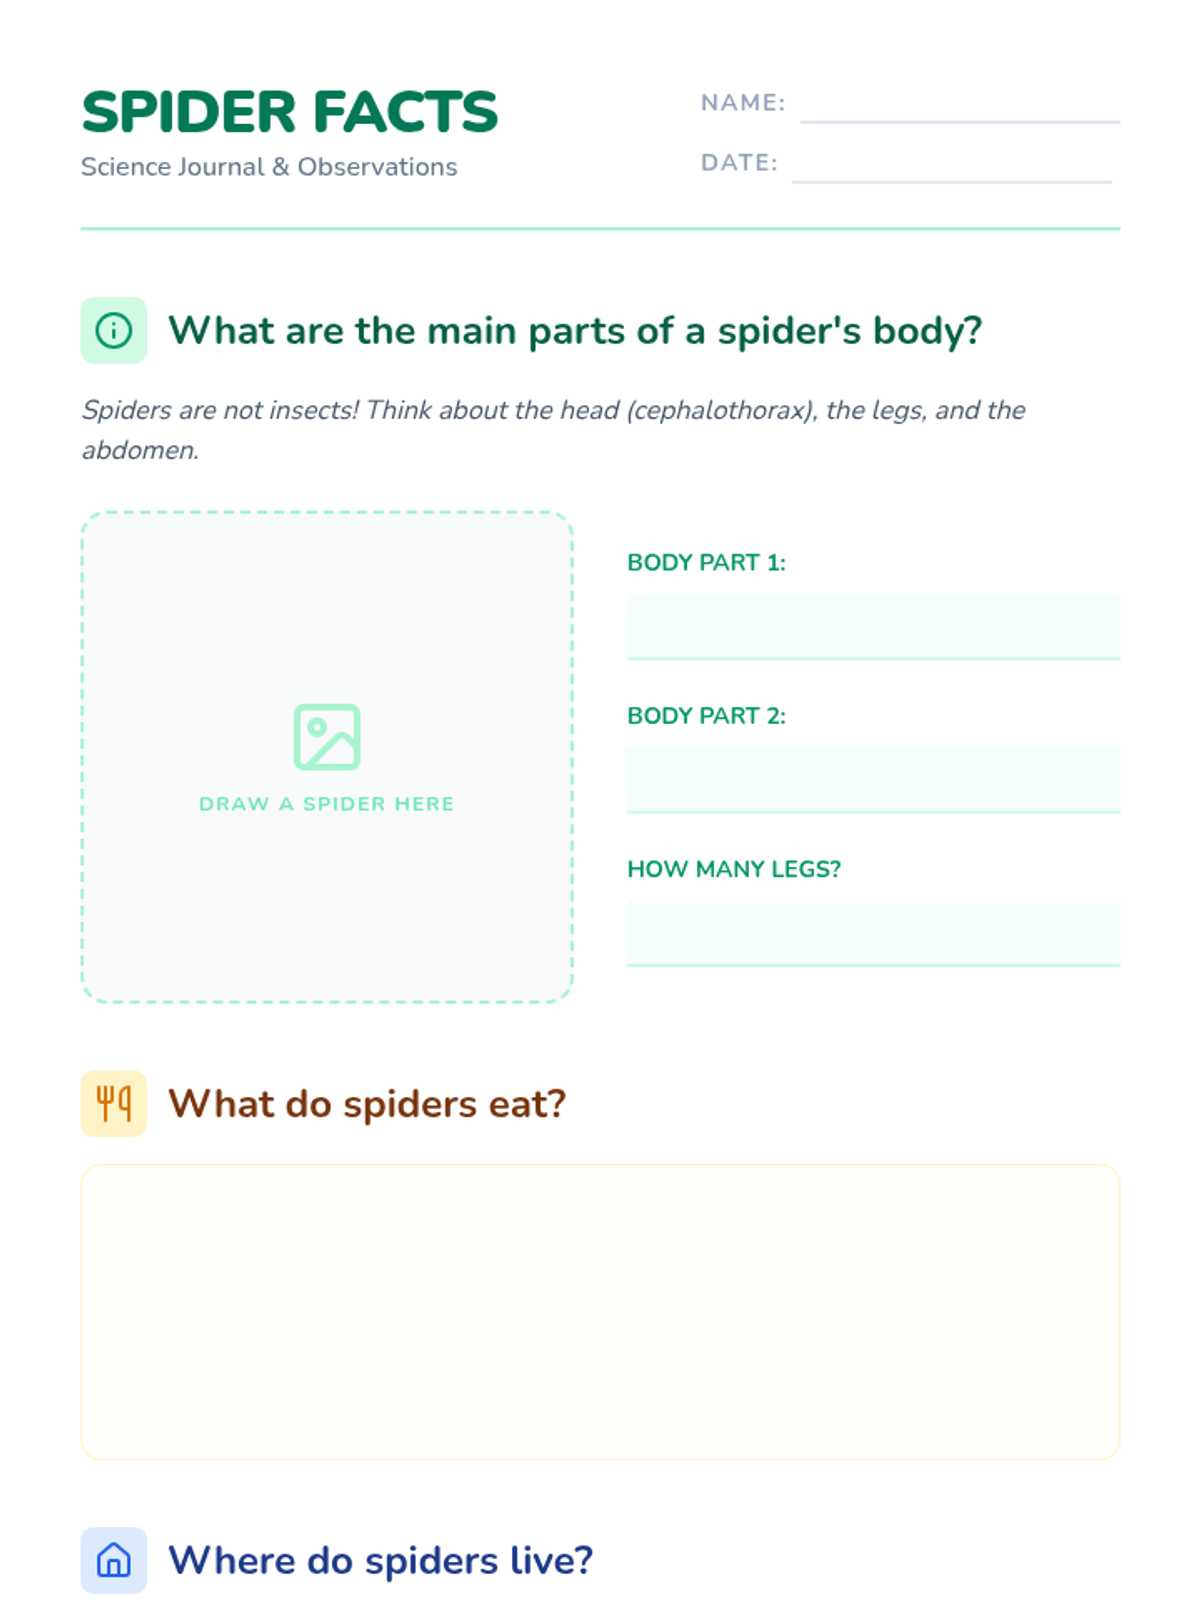
Task: Click the image placeholder icon in drawing box
Action: pos(327,737)
